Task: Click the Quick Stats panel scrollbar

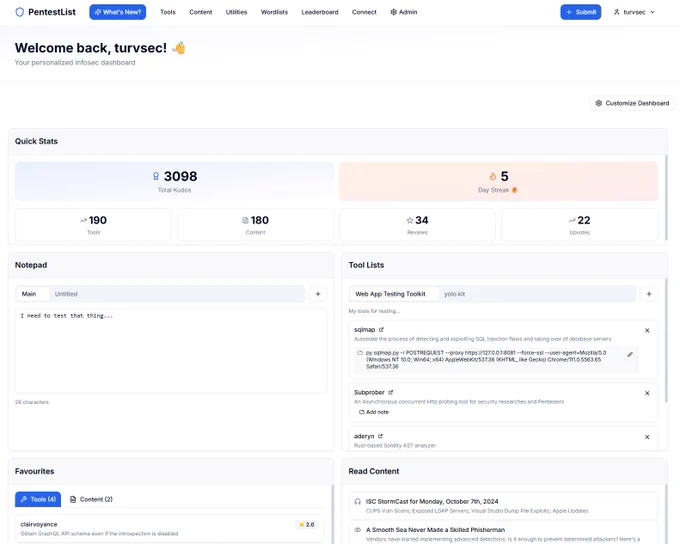Action: tap(666, 197)
